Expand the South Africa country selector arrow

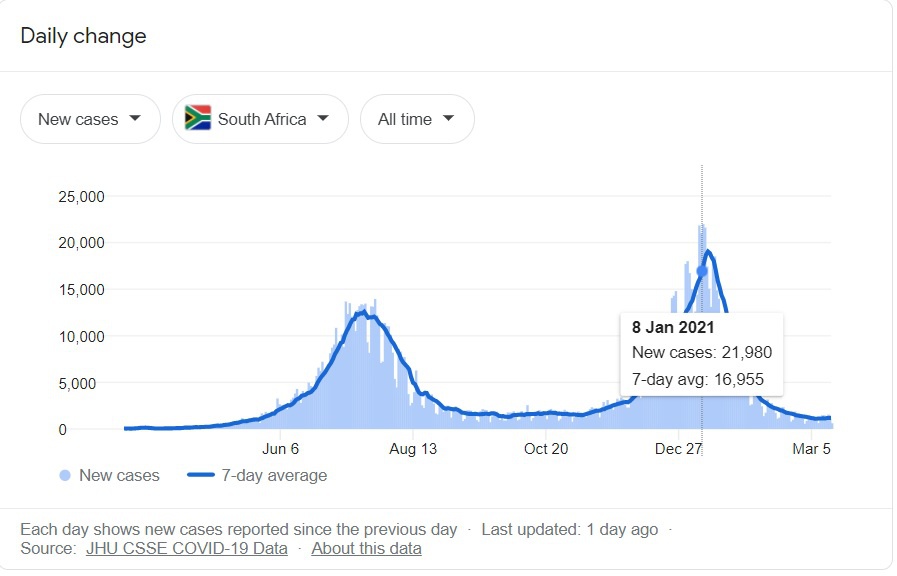click(323, 118)
